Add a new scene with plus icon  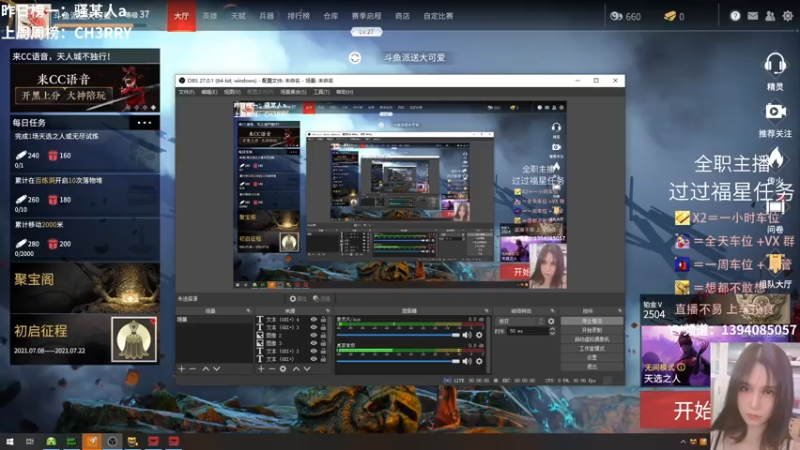click(181, 368)
